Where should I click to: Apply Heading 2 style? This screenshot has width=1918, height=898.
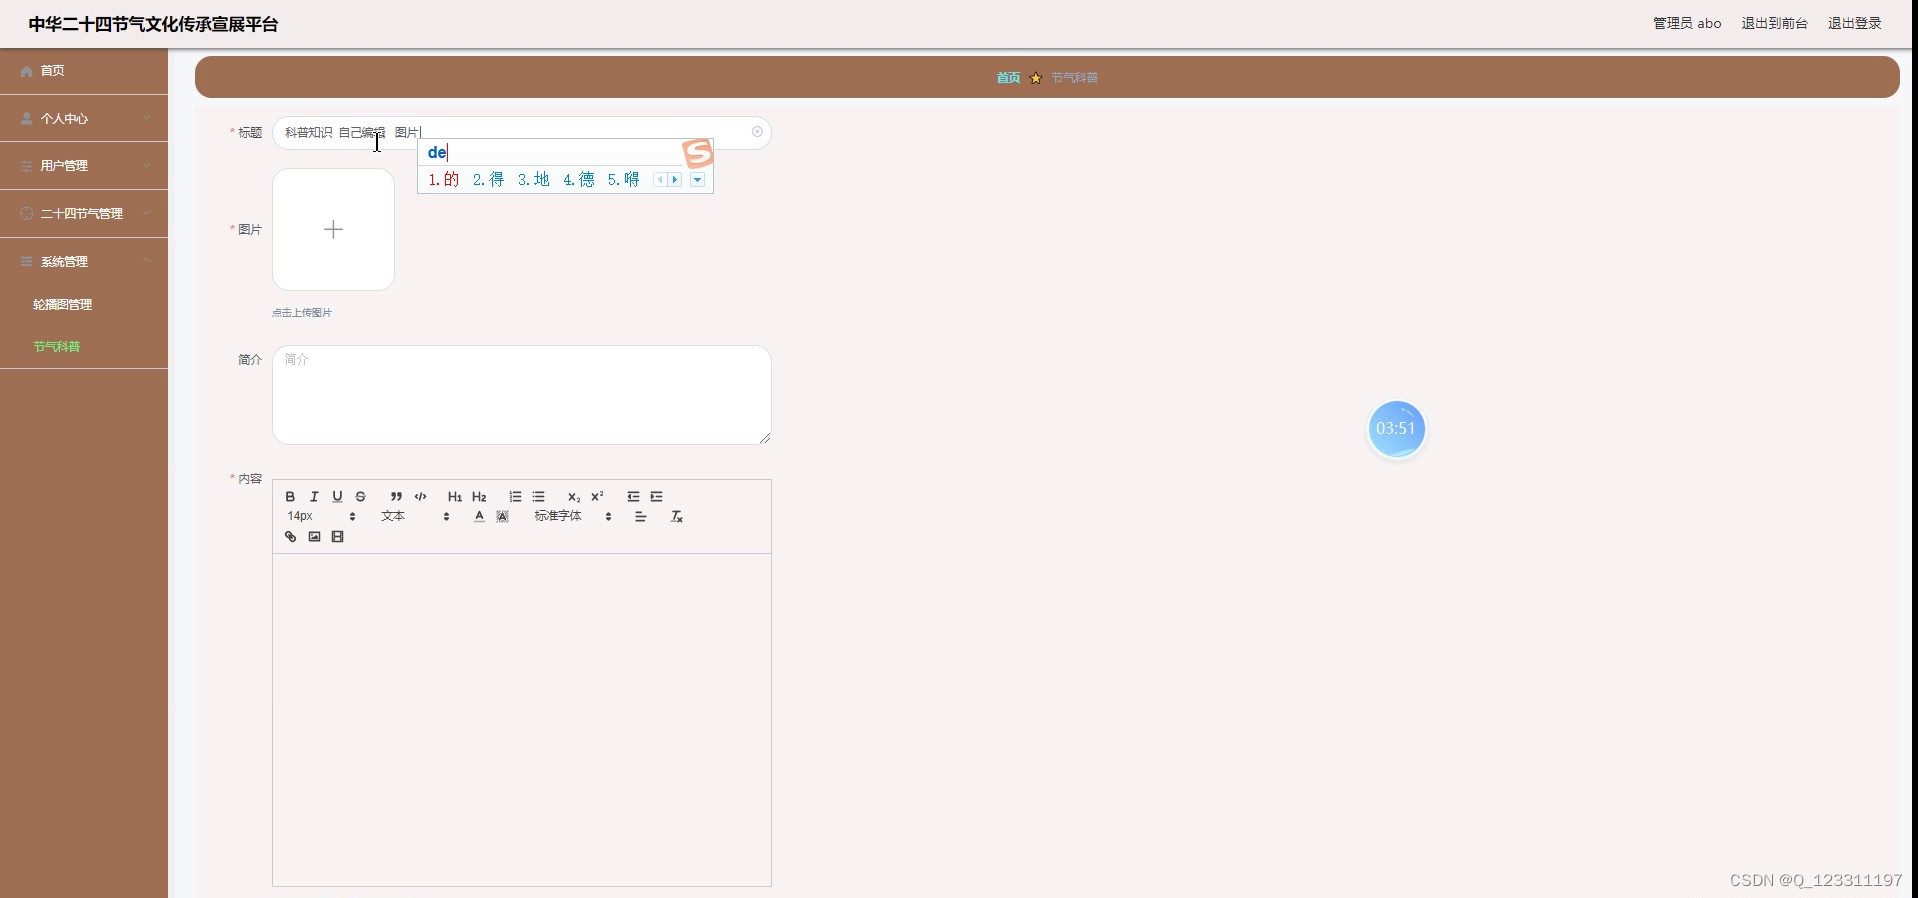click(479, 497)
